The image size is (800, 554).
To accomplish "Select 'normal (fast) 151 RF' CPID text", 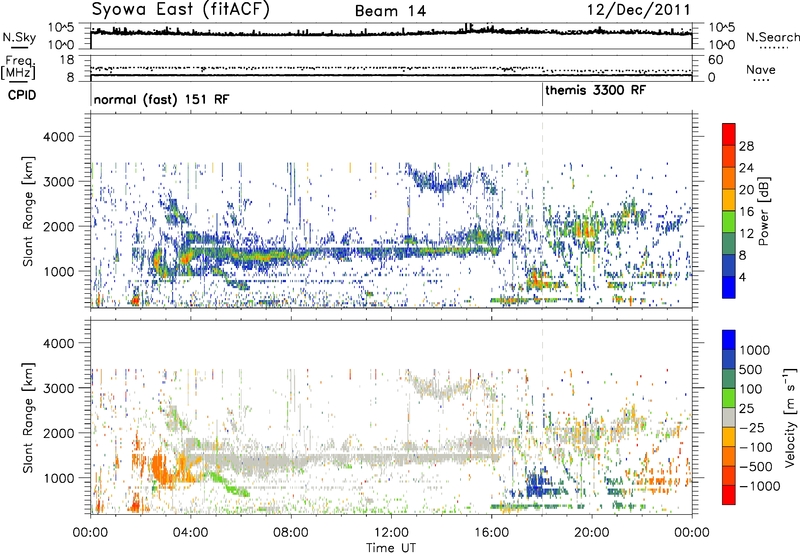I will pyautogui.click(x=161, y=99).
